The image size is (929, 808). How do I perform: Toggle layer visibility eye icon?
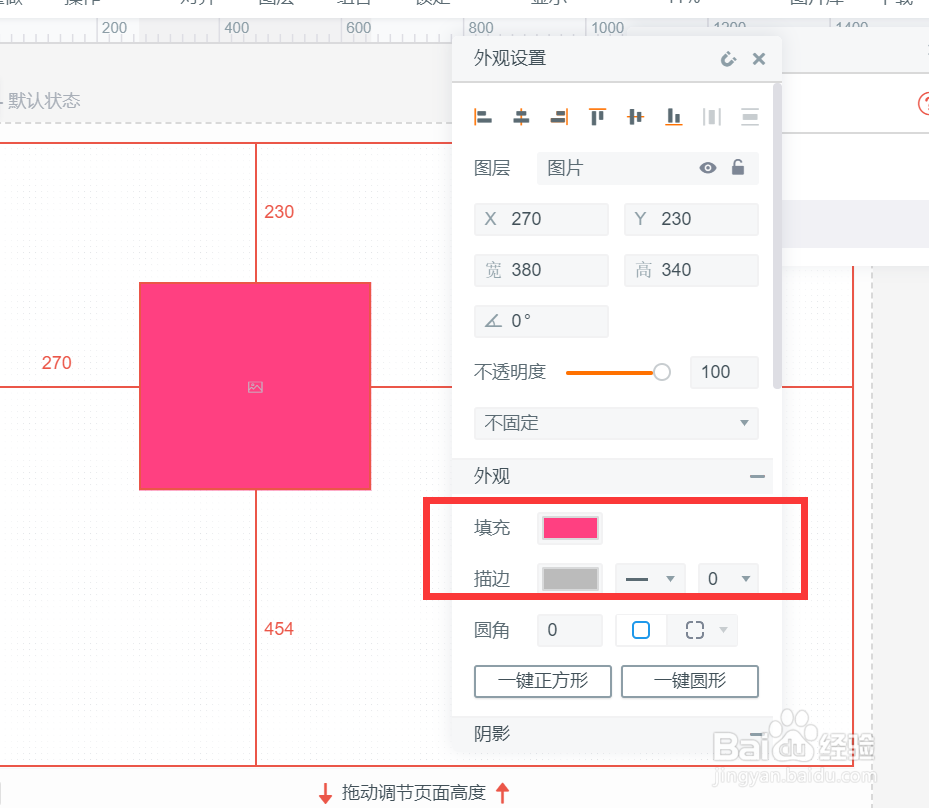pos(707,168)
